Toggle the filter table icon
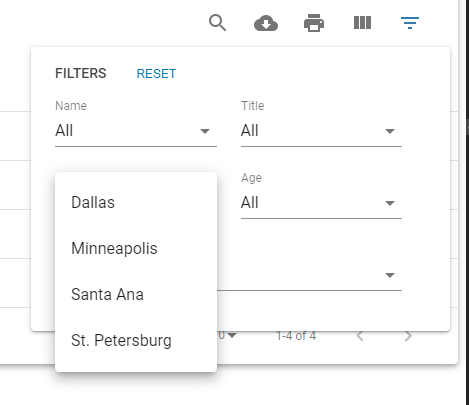 pos(410,23)
